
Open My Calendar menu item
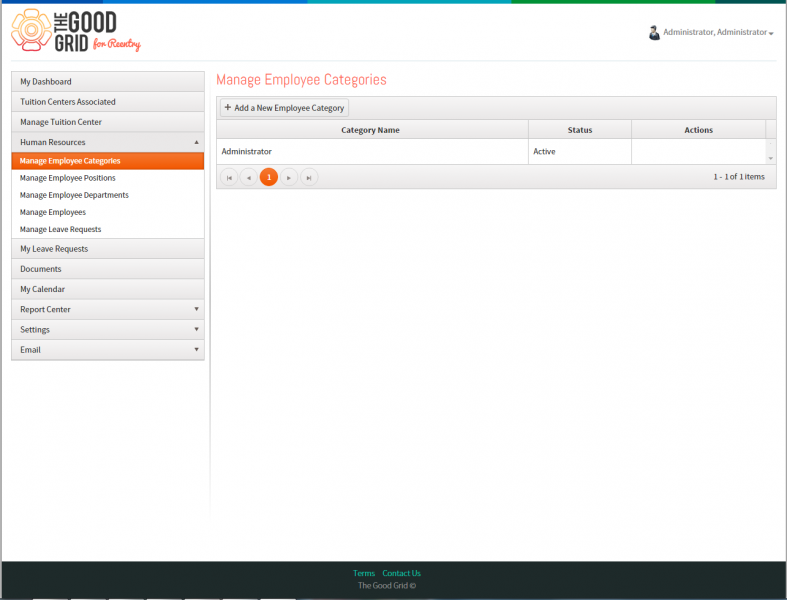pyautogui.click(x=107, y=289)
